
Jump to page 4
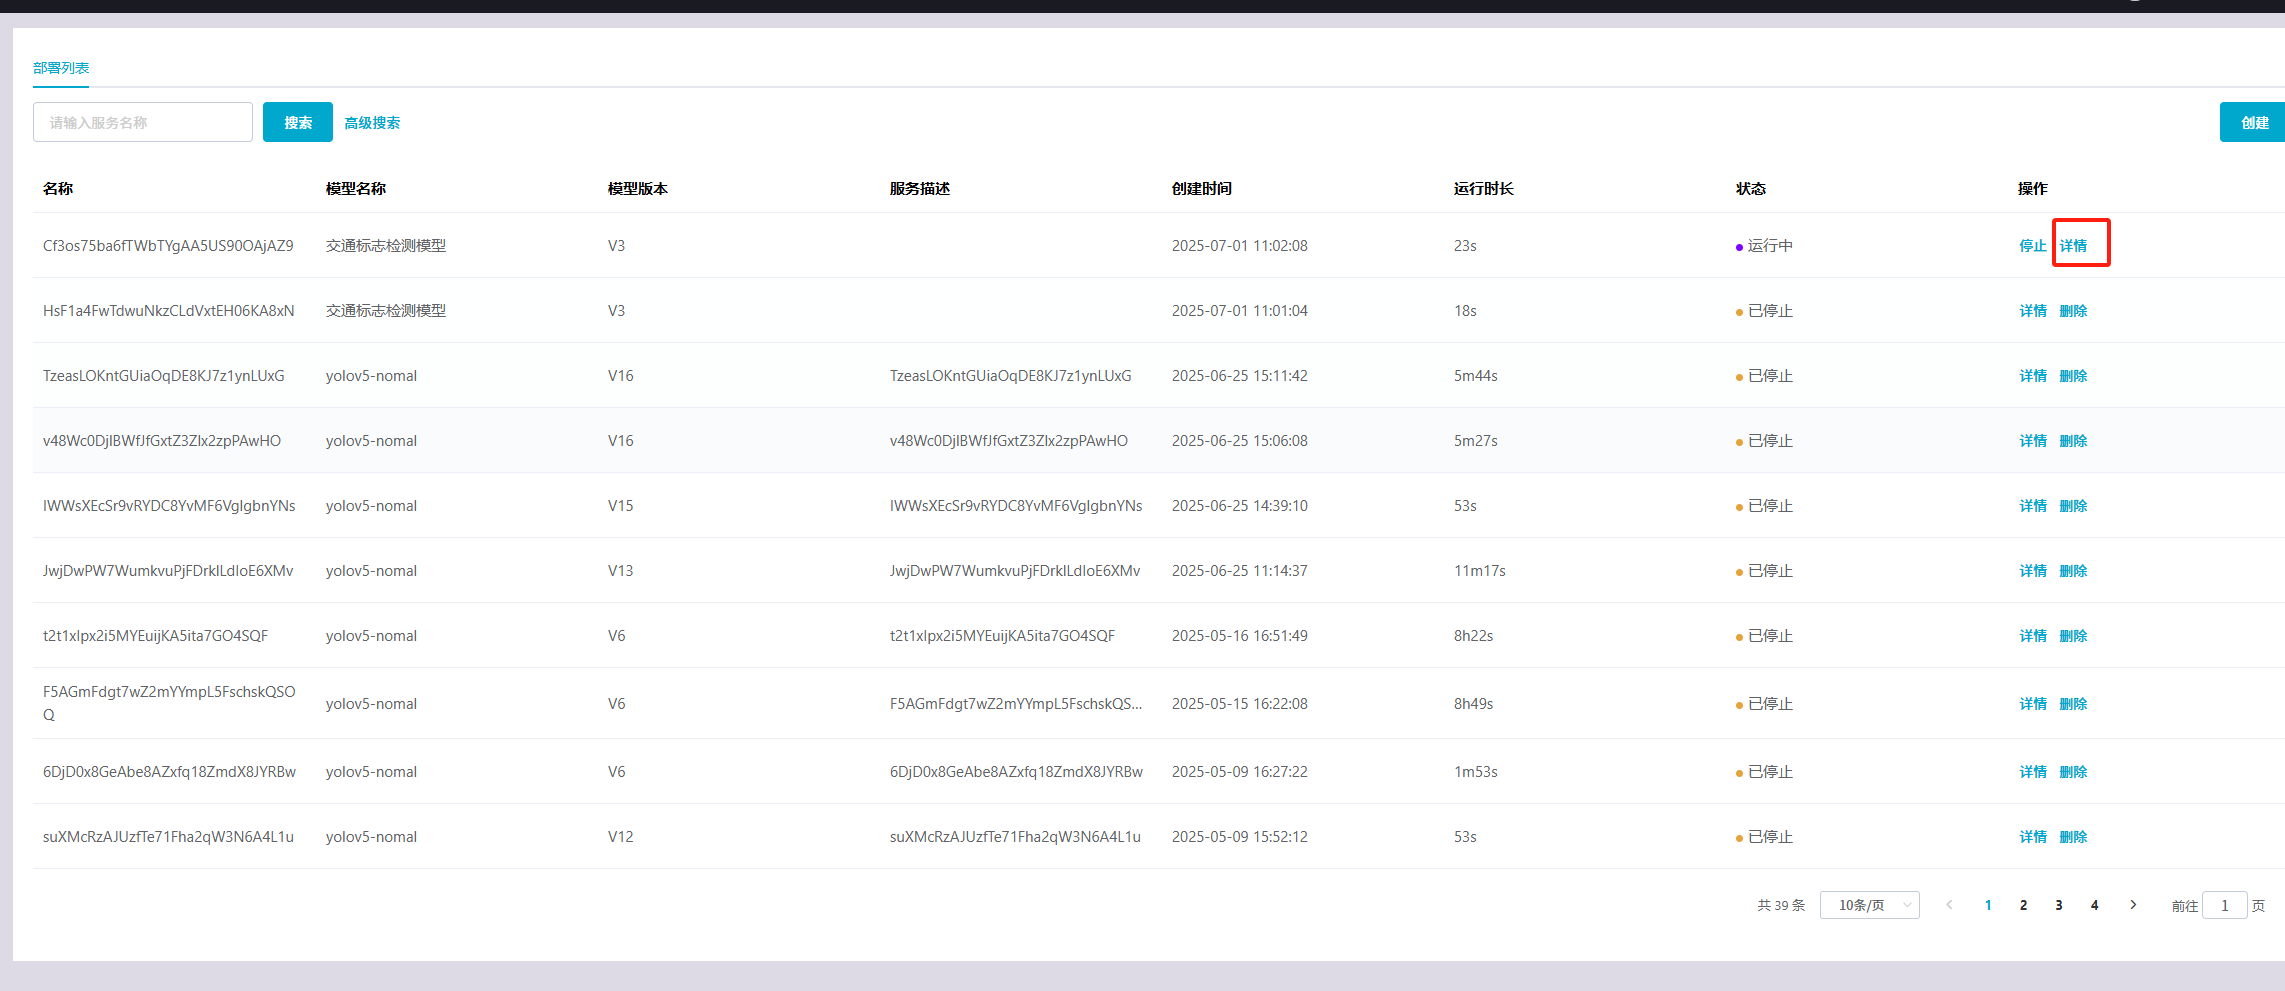click(x=2094, y=905)
